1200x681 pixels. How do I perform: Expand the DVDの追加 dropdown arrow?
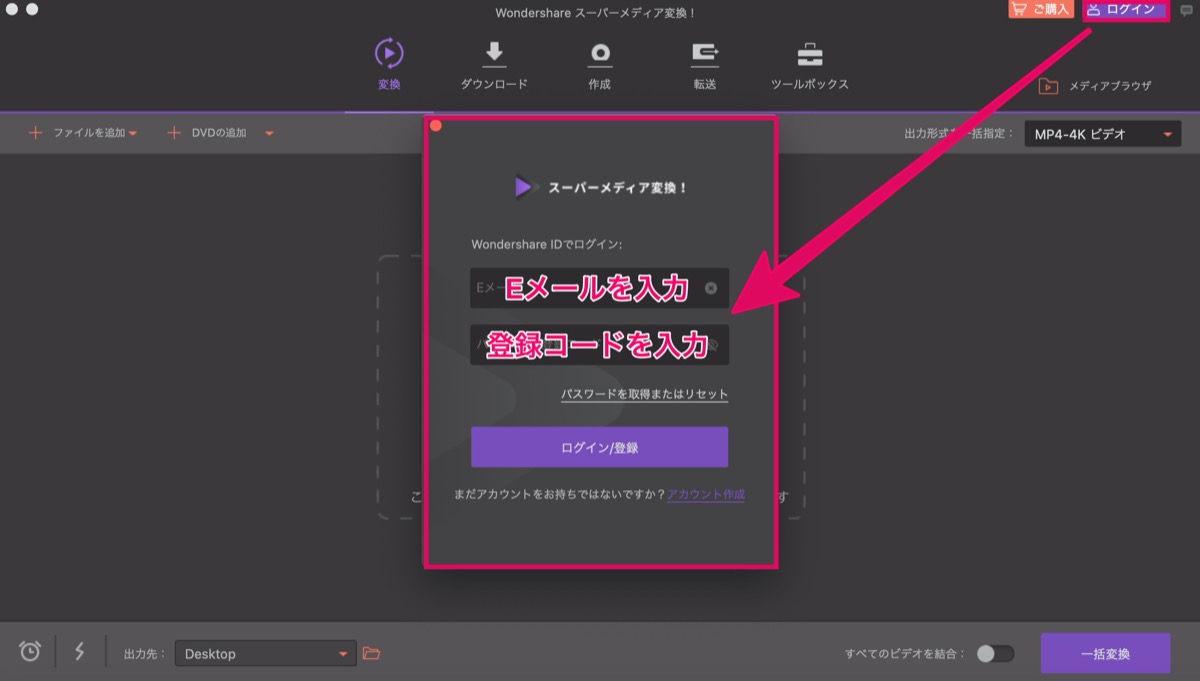pyautogui.click(x=269, y=133)
